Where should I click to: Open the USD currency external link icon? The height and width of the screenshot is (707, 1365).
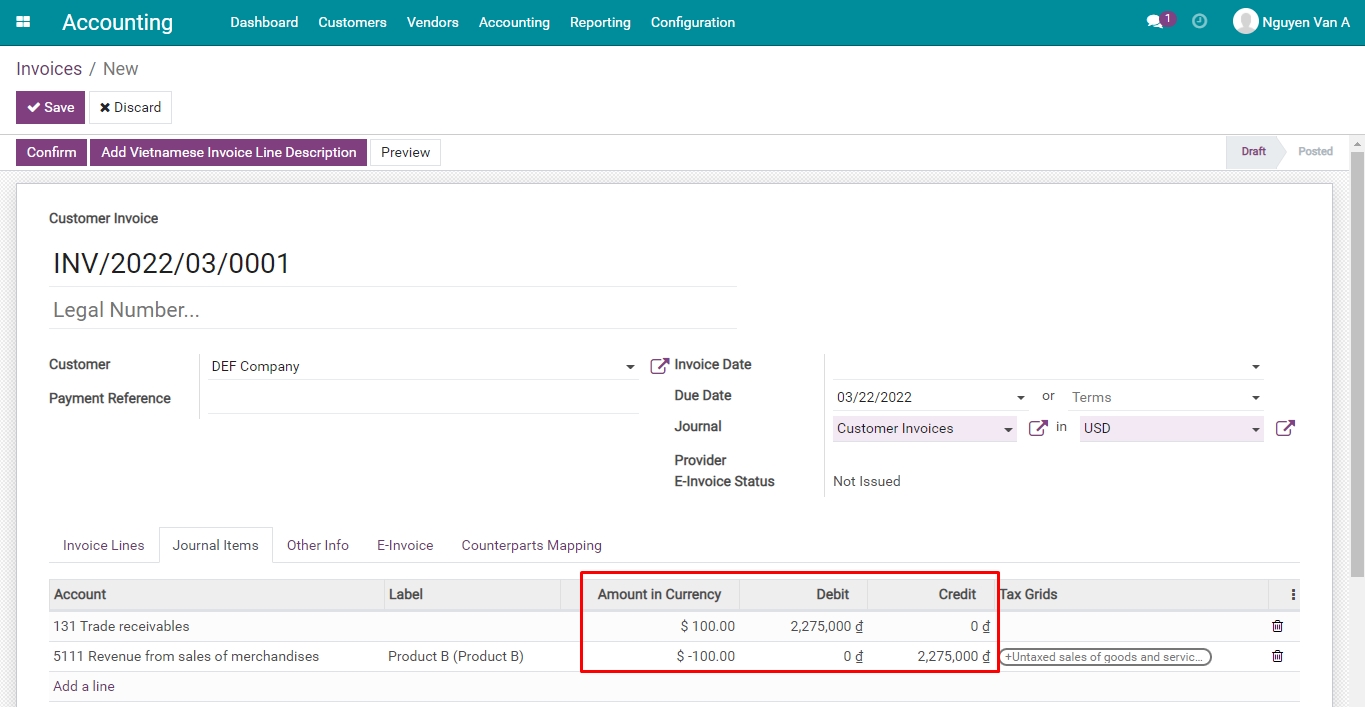pyautogui.click(x=1285, y=427)
